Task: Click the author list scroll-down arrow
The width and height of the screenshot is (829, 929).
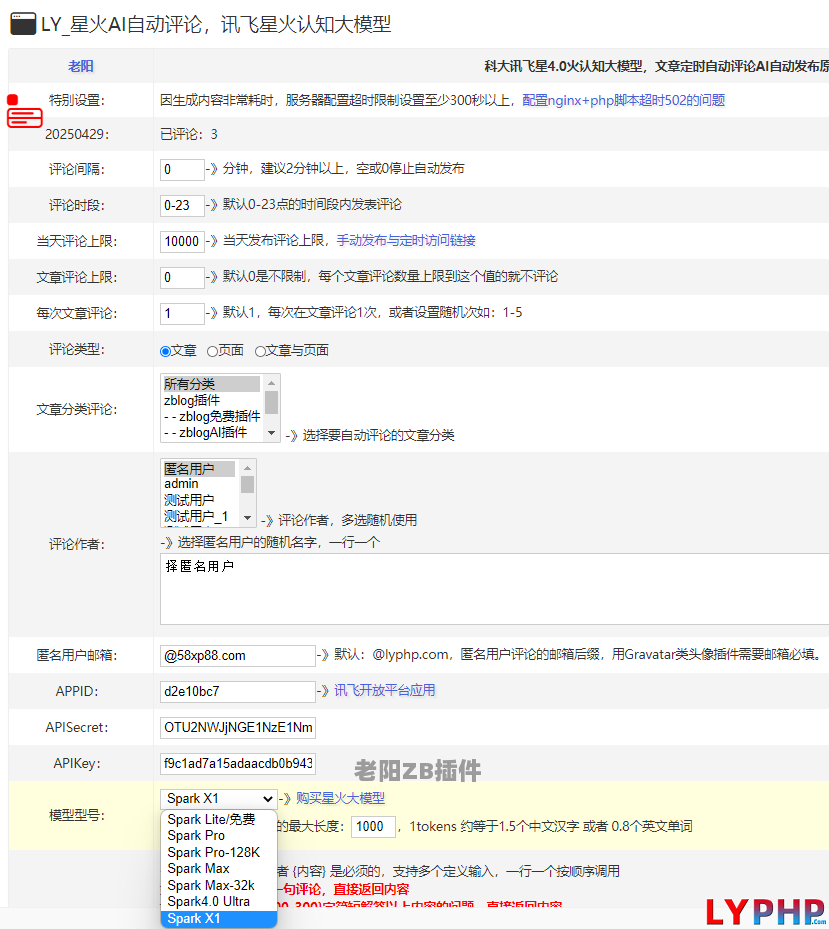Action: coord(248,518)
